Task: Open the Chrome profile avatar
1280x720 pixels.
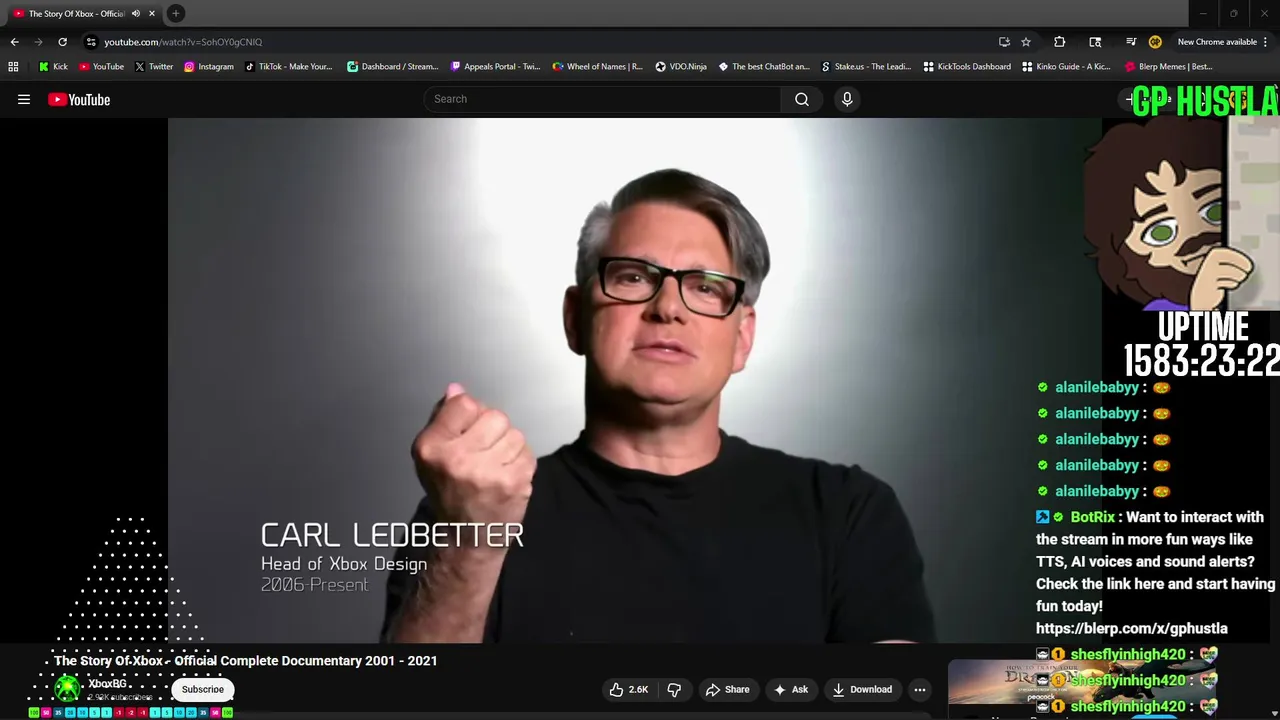Action: point(1155,42)
